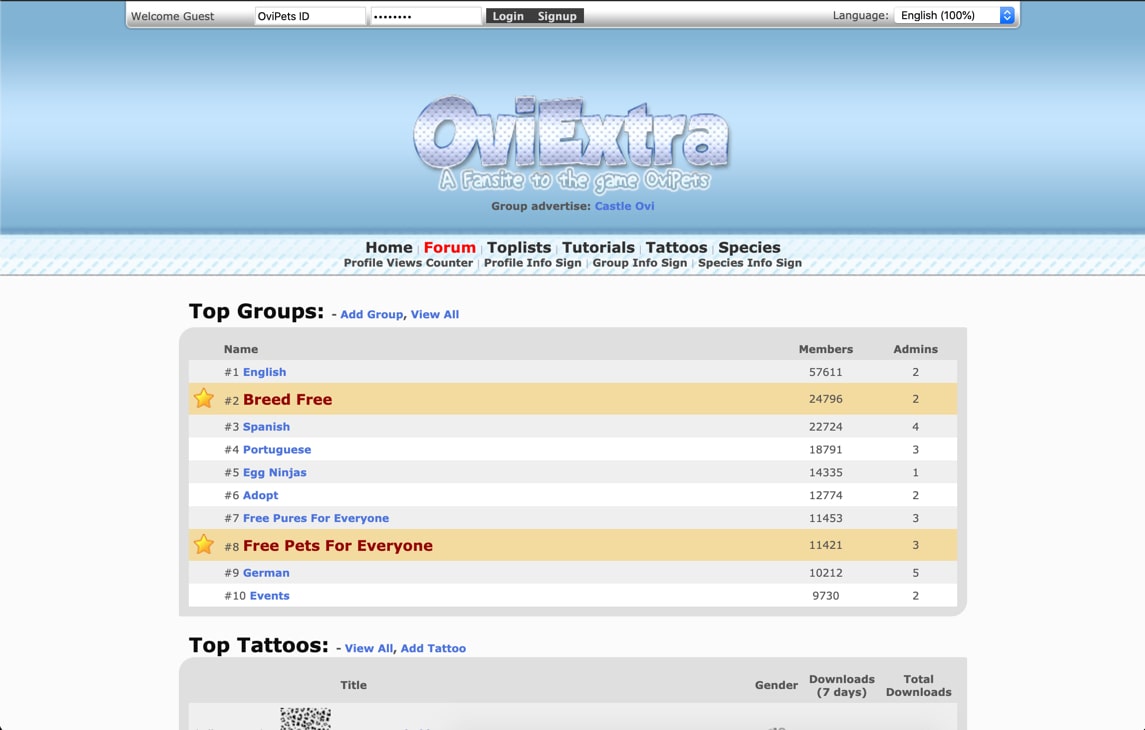Open the Events group link

[x=269, y=596]
